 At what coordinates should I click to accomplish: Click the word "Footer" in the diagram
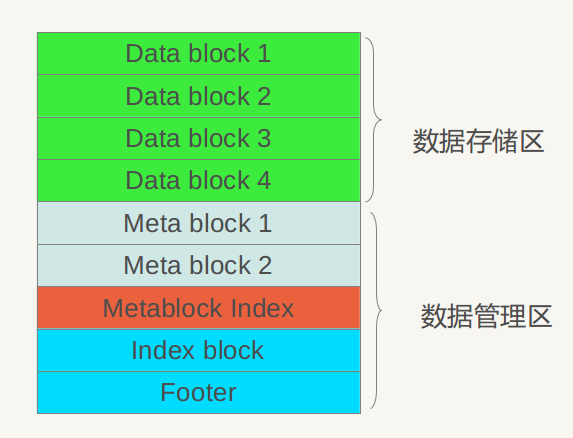click(x=198, y=392)
